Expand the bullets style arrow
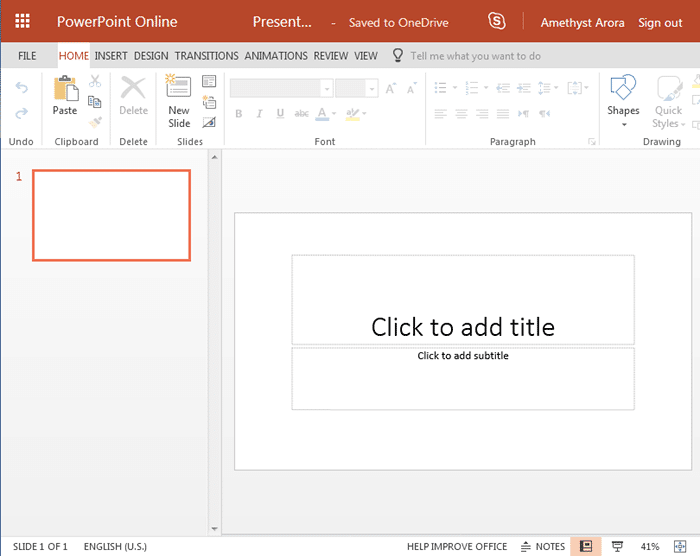This screenshot has height=556, width=700. 455,88
